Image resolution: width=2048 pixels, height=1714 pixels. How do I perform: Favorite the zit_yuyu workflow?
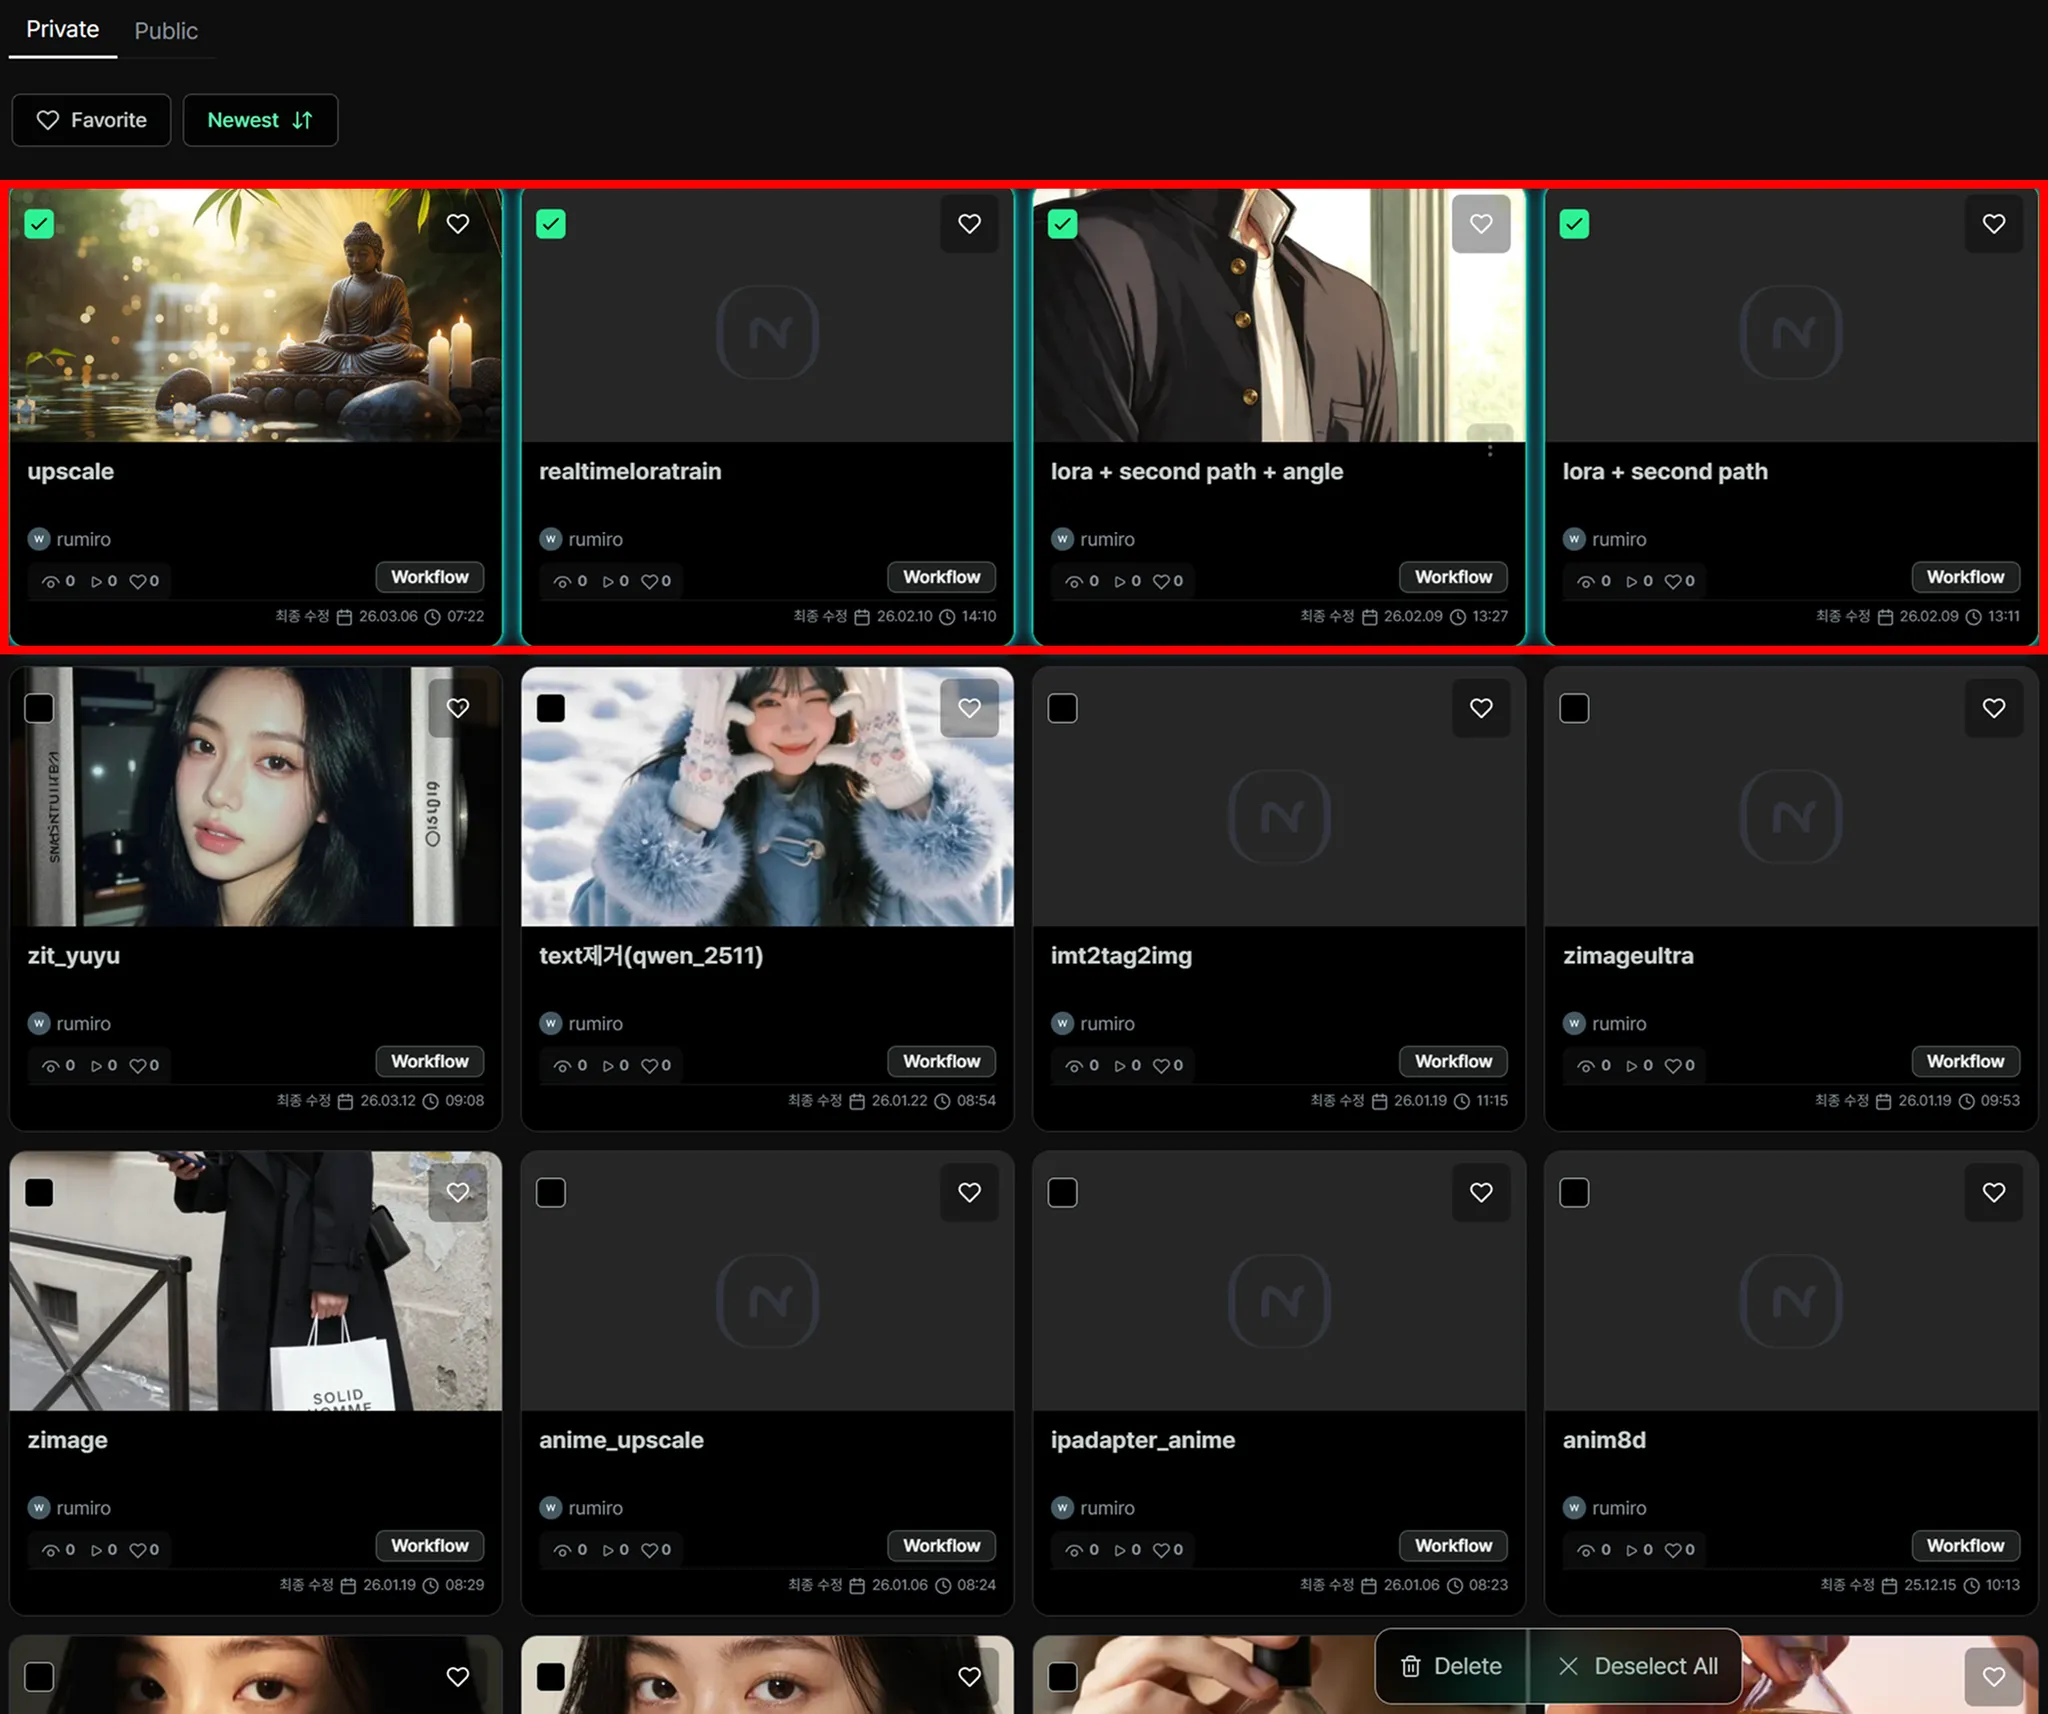pyautogui.click(x=458, y=708)
